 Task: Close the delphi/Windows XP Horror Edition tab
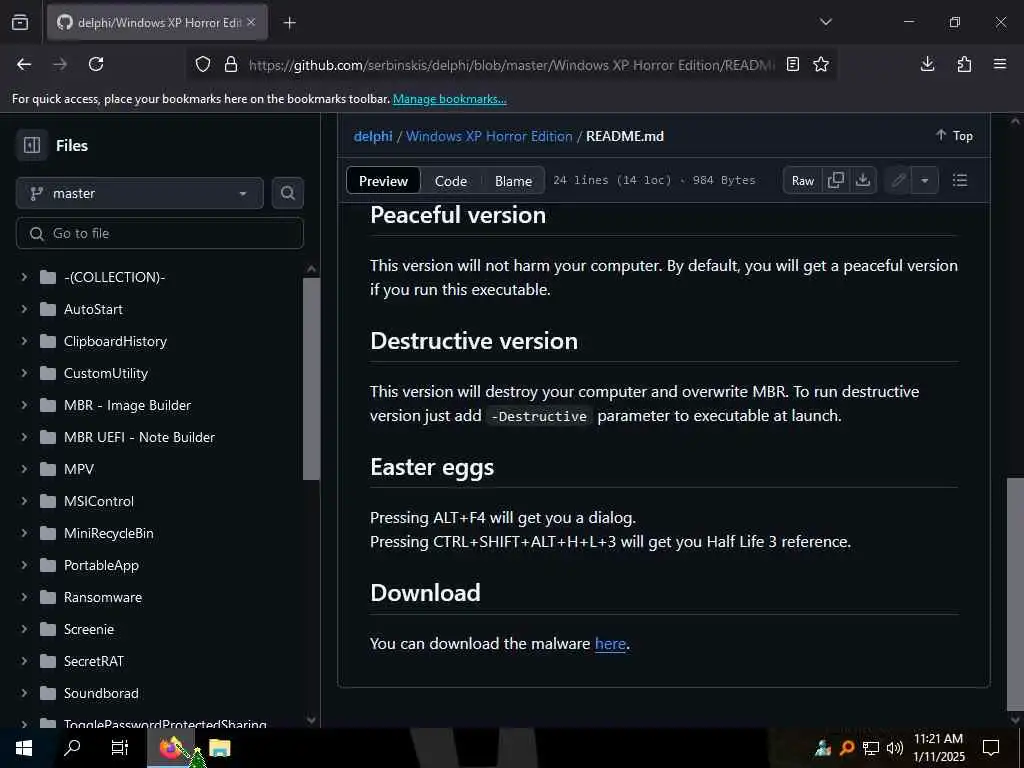coord(251,22)
